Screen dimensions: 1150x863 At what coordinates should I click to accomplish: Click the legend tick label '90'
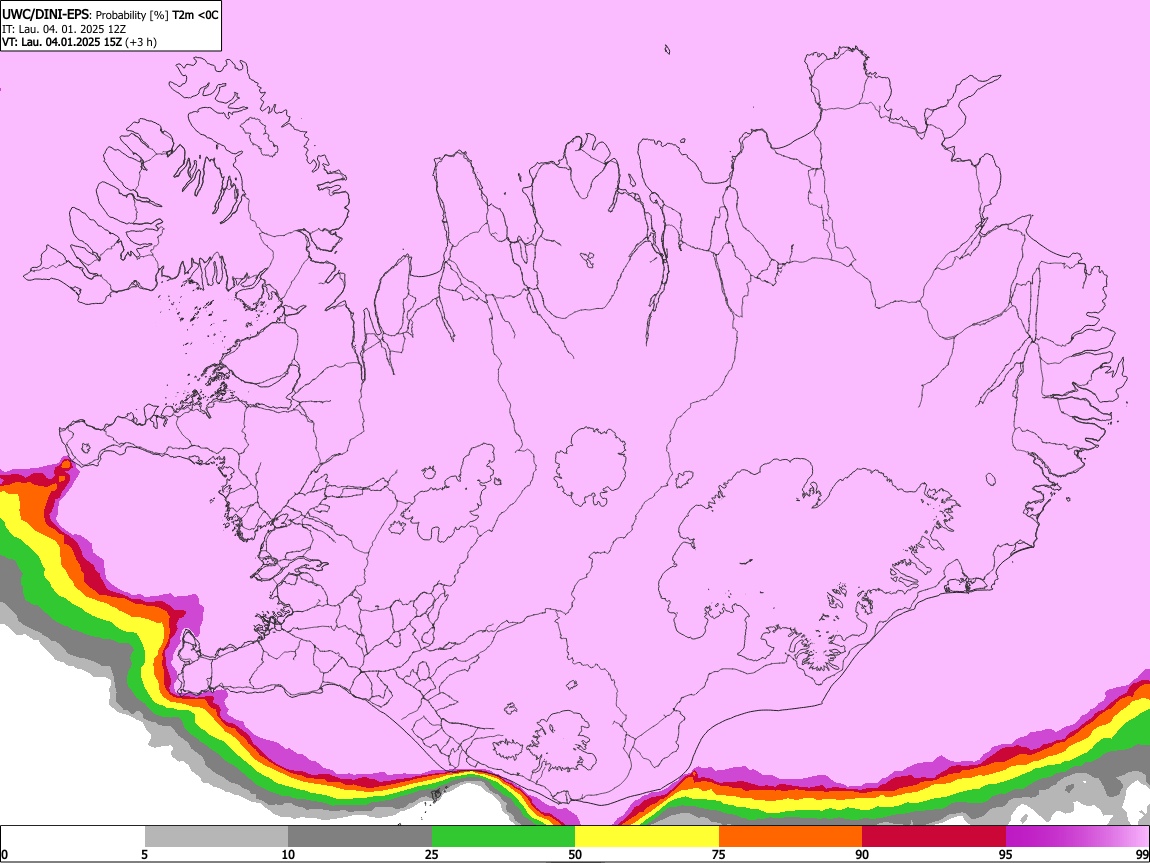point(862,855)
